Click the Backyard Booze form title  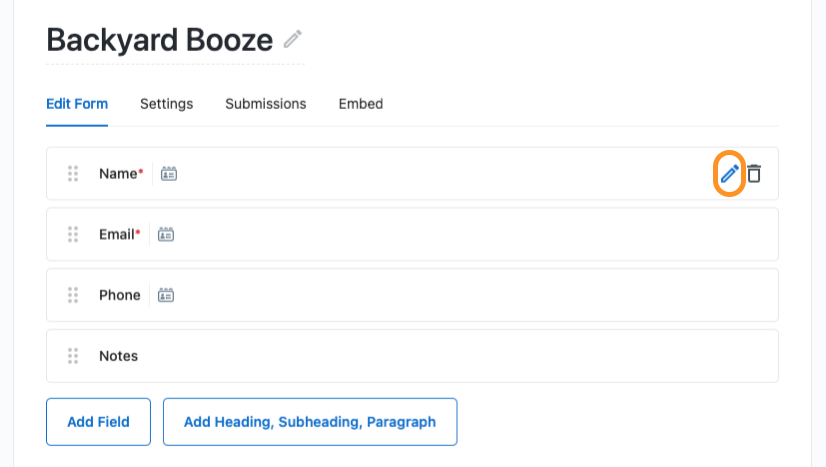coord(160,40)
